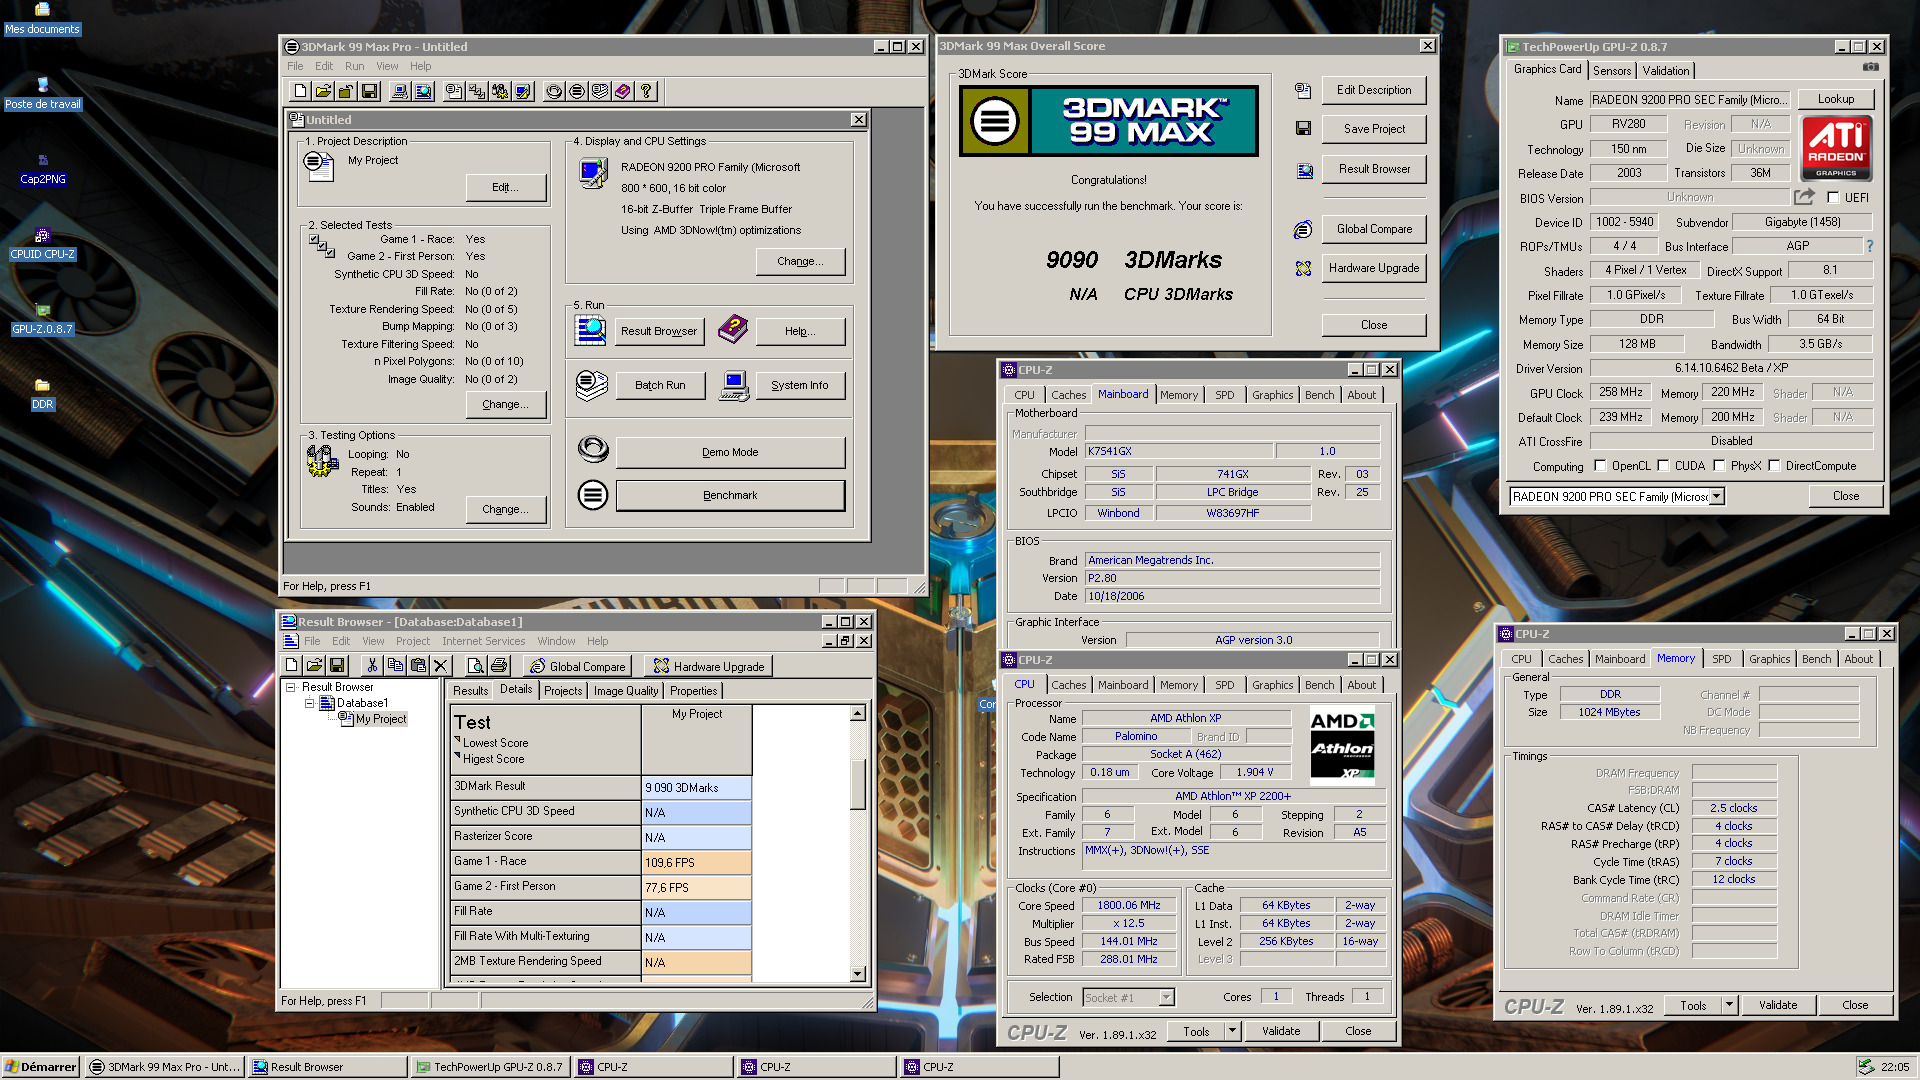Open the Caches tab in CPU-Z Mainboard window
Viewport: 1920px width, 1080px height.
pyautogui.click(x=1068, y=395)
